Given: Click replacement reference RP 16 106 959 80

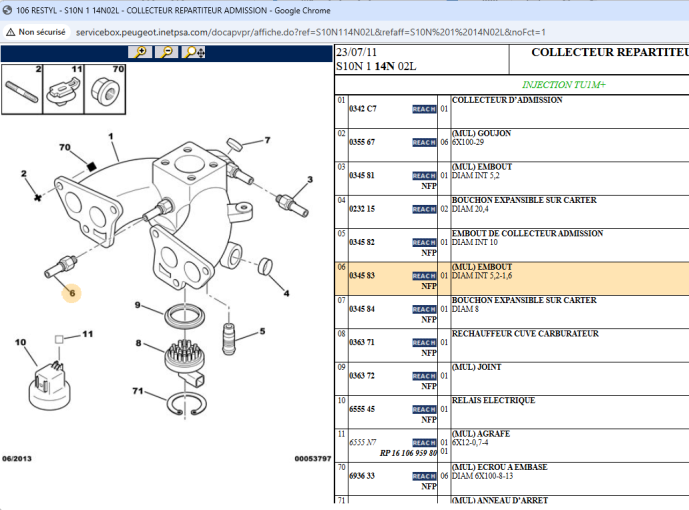Looking at the screenshot, I should [x=408, y=453].
